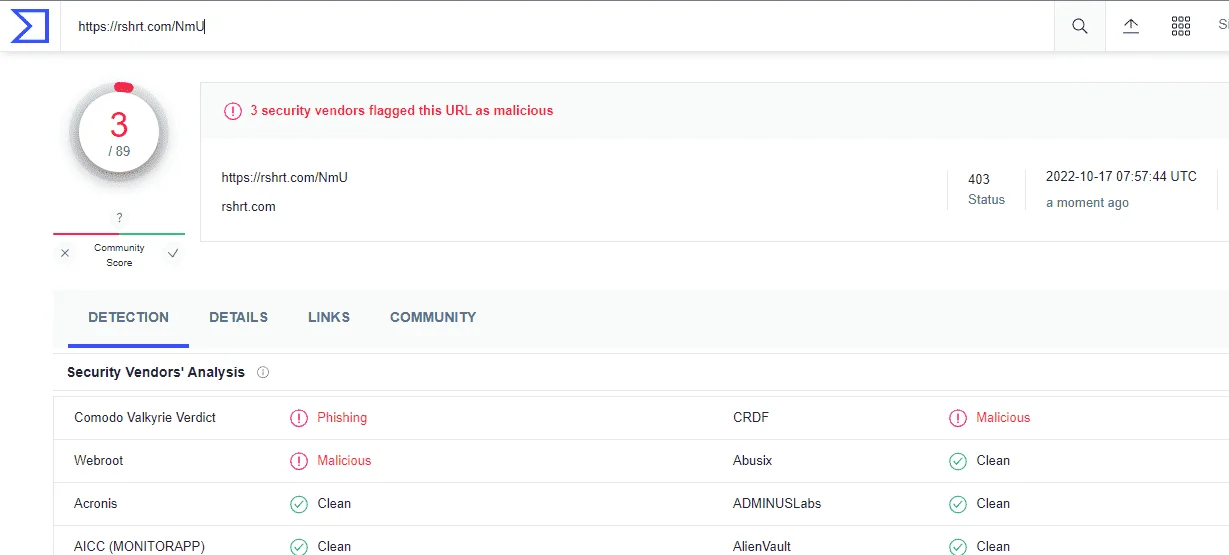
Task: Open the DETAILS tab
Action: pos(238,317)
